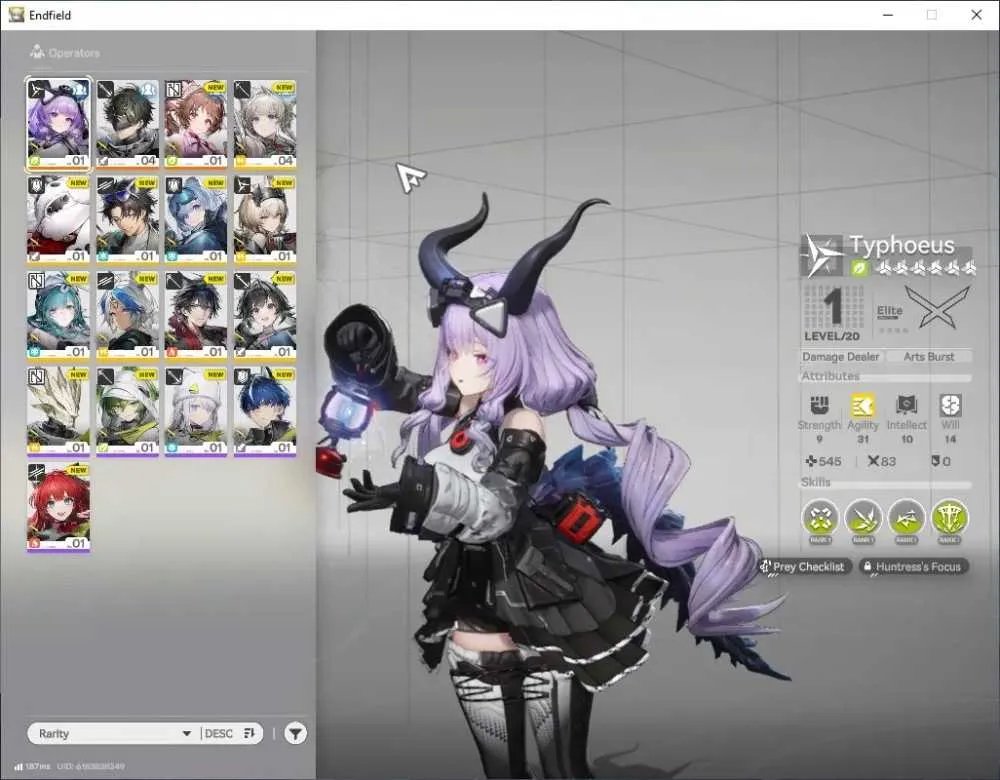Click the Skills section heading
Screen dimensions: 1000x780
816,482
